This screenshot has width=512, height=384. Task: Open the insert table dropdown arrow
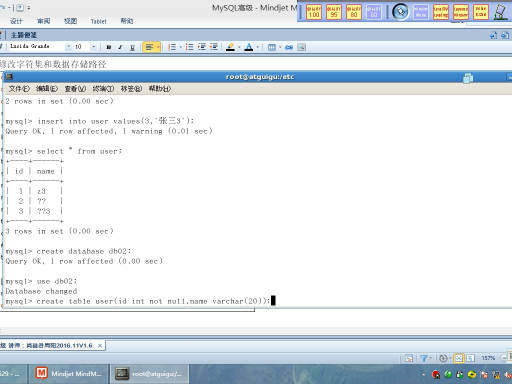[280, 47]
